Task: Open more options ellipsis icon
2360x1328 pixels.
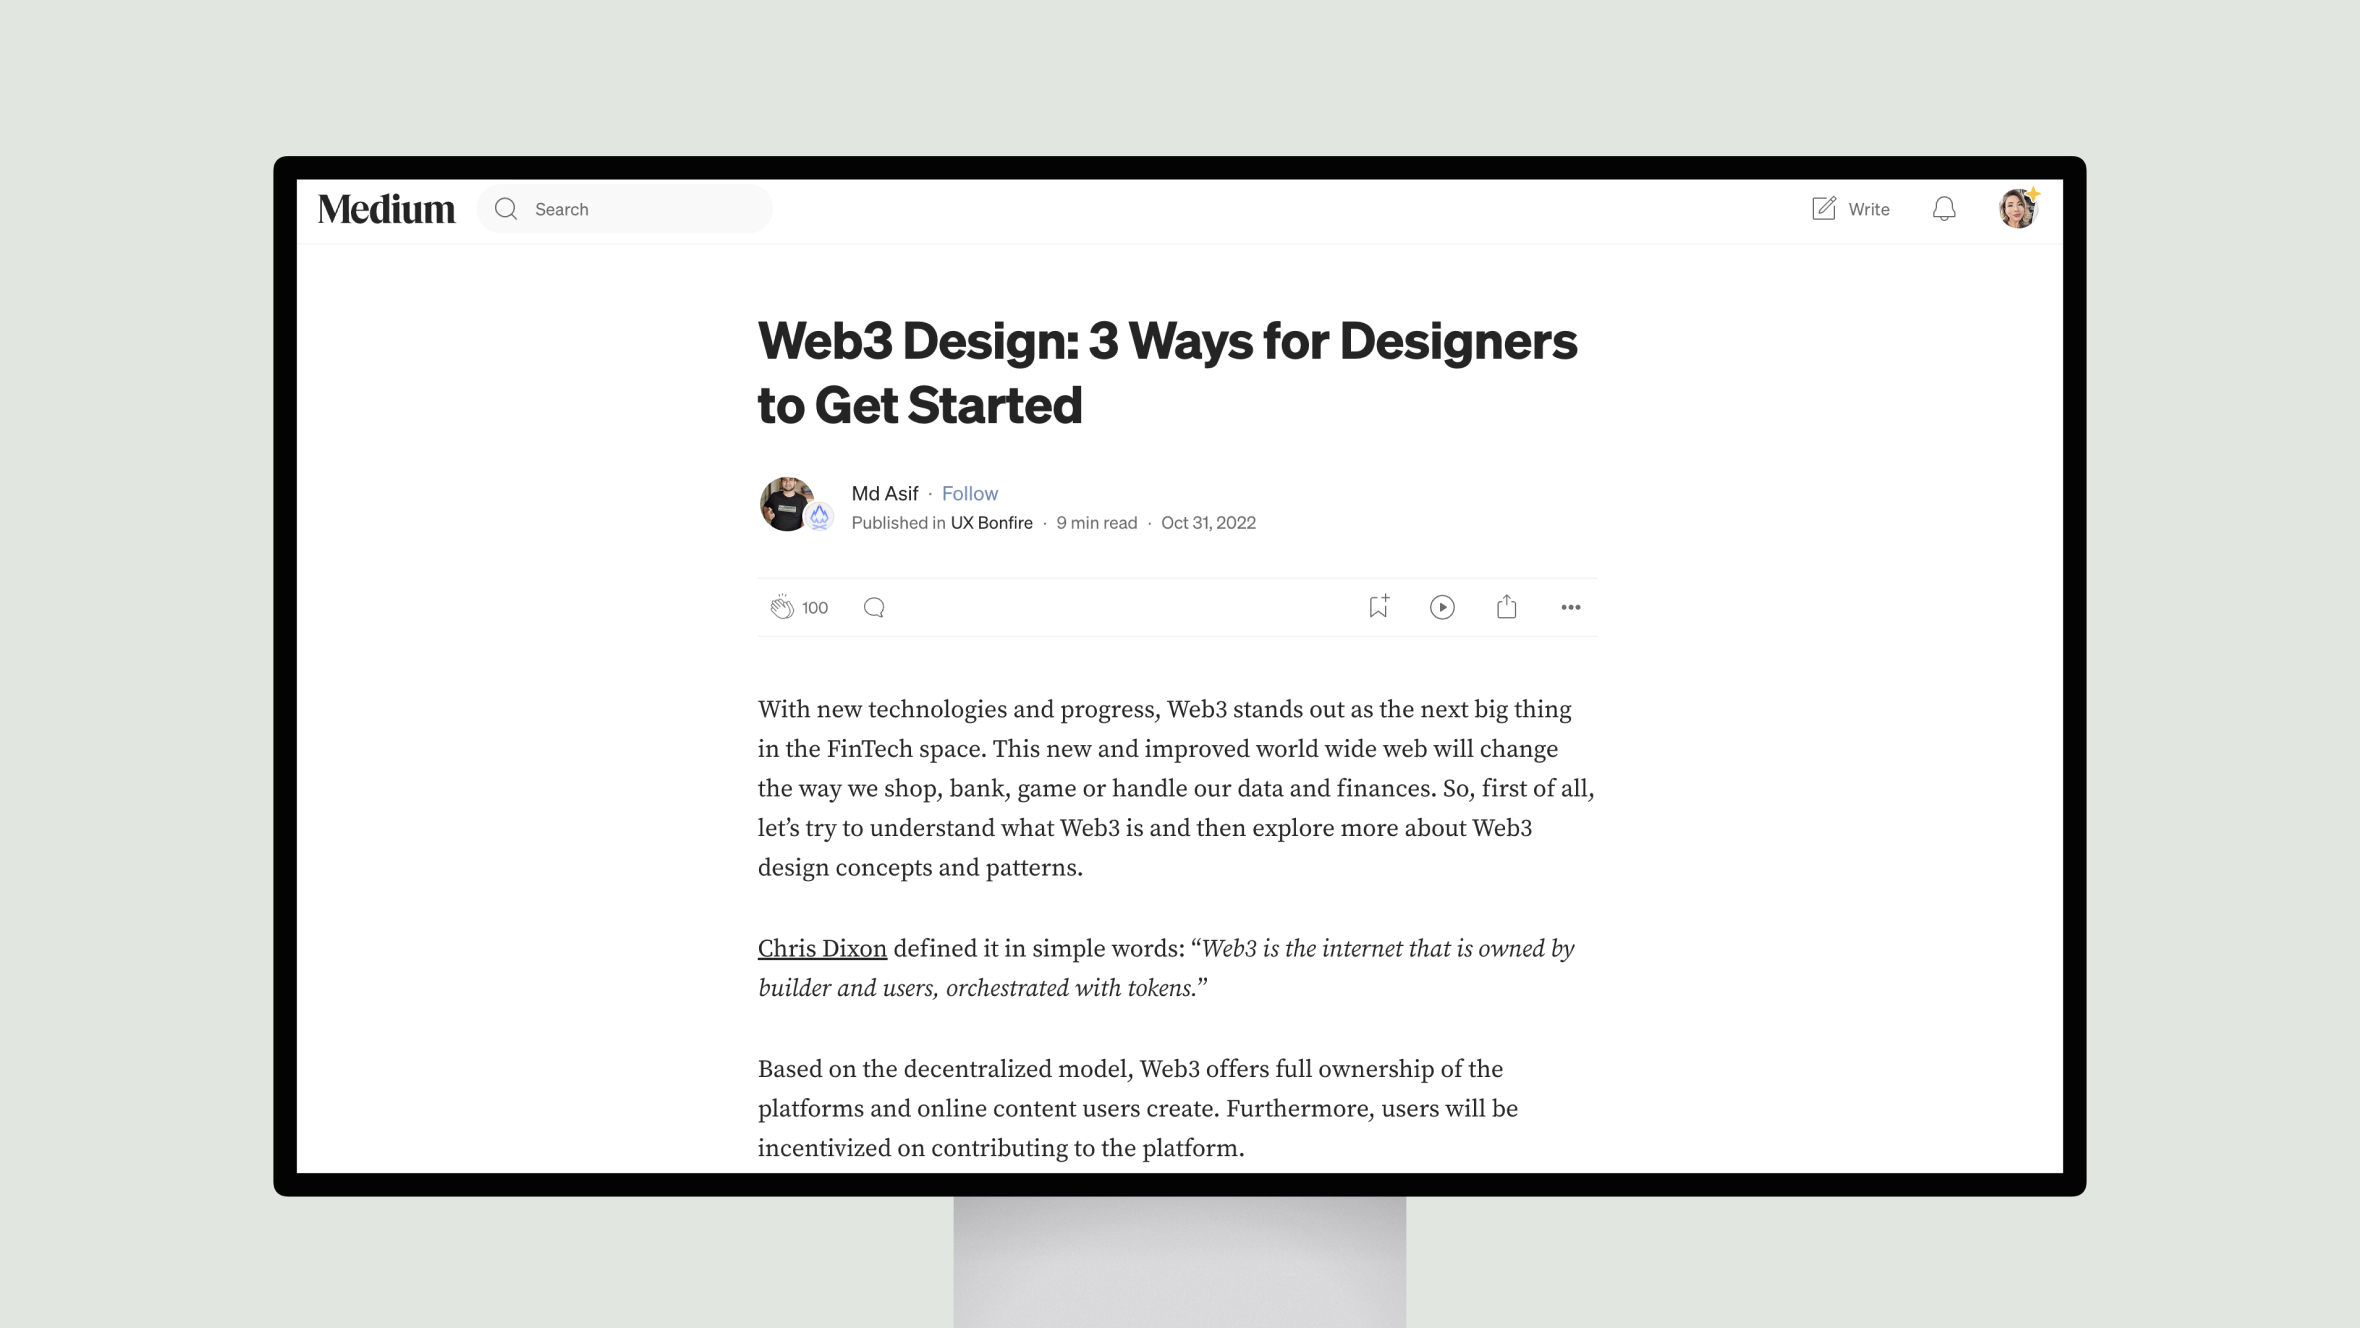Action: point(1569,606)
